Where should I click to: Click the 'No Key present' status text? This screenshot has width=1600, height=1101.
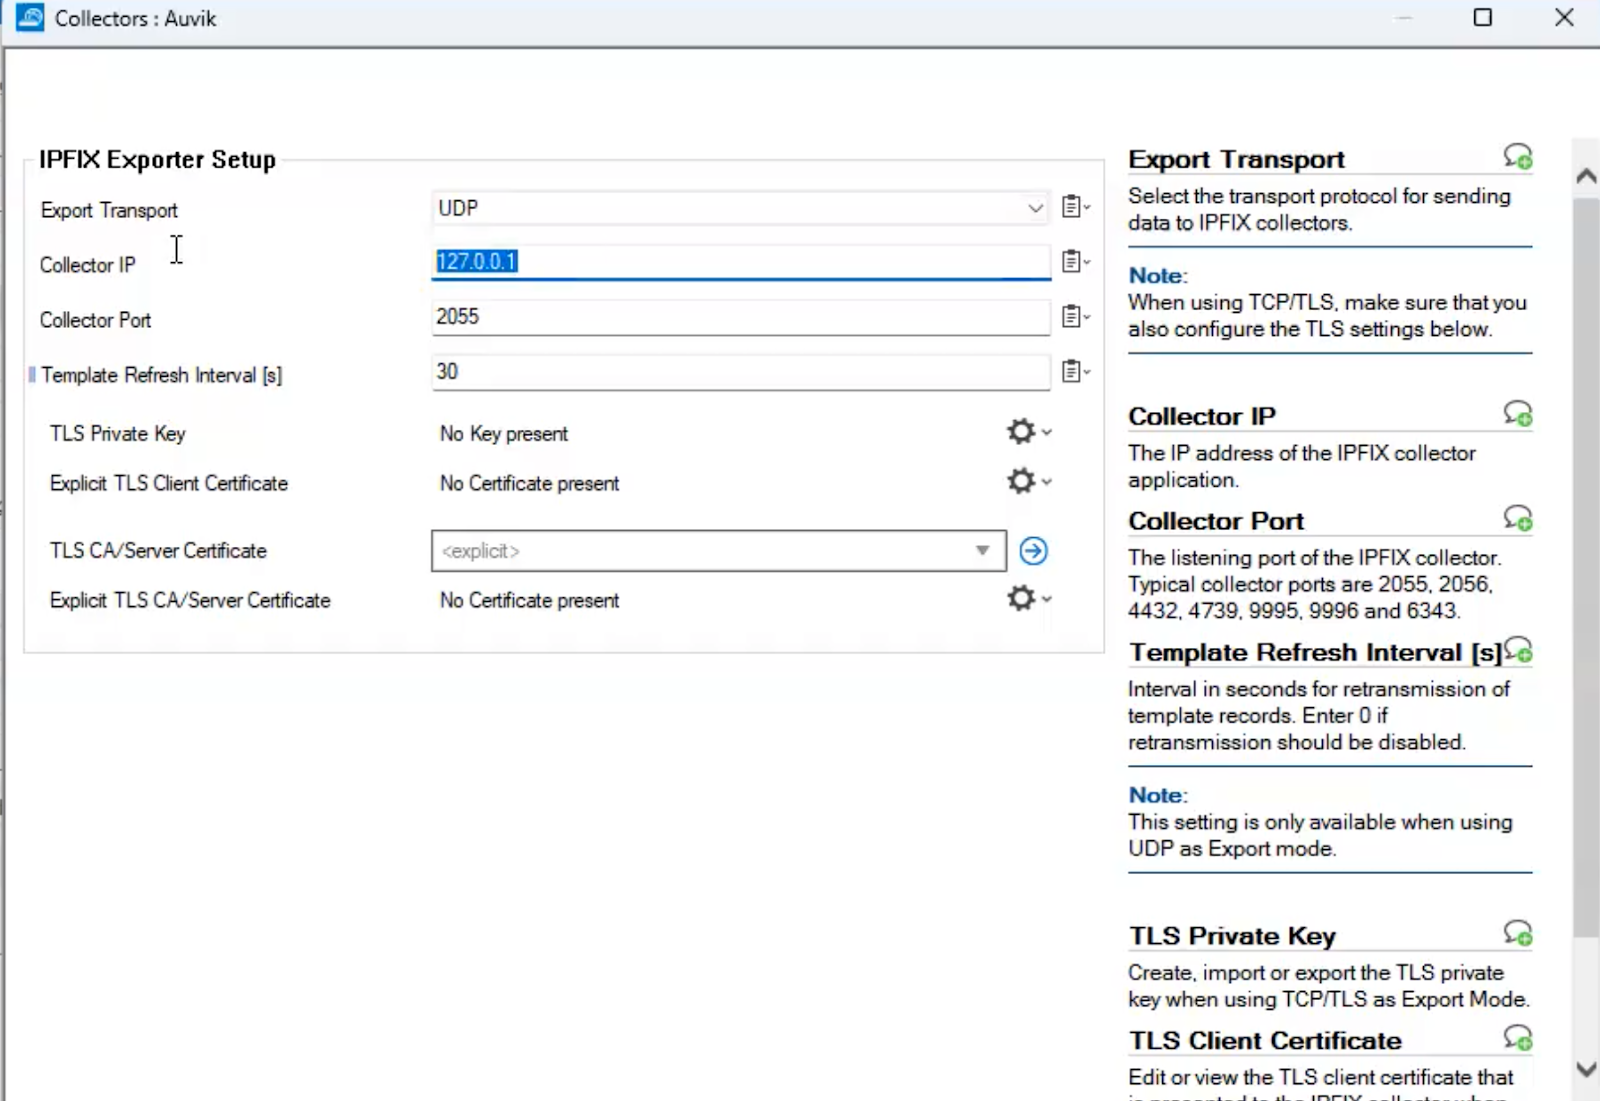pos(504,434)
